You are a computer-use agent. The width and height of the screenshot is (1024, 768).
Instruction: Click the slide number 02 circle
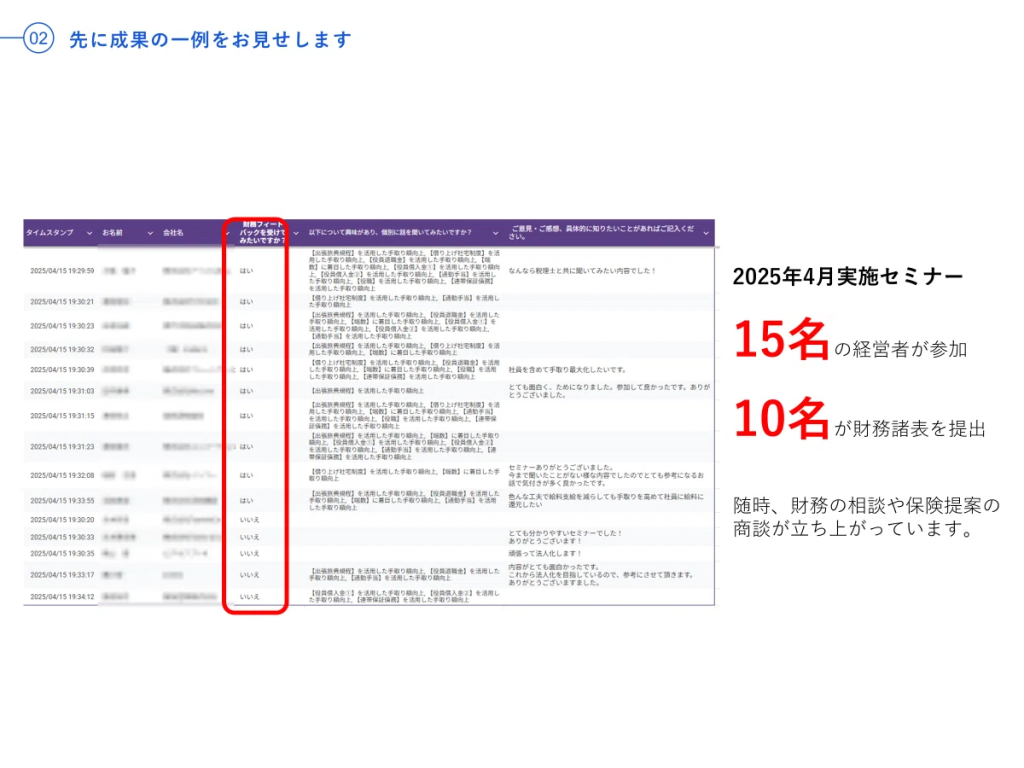click(x=39, y=38)
